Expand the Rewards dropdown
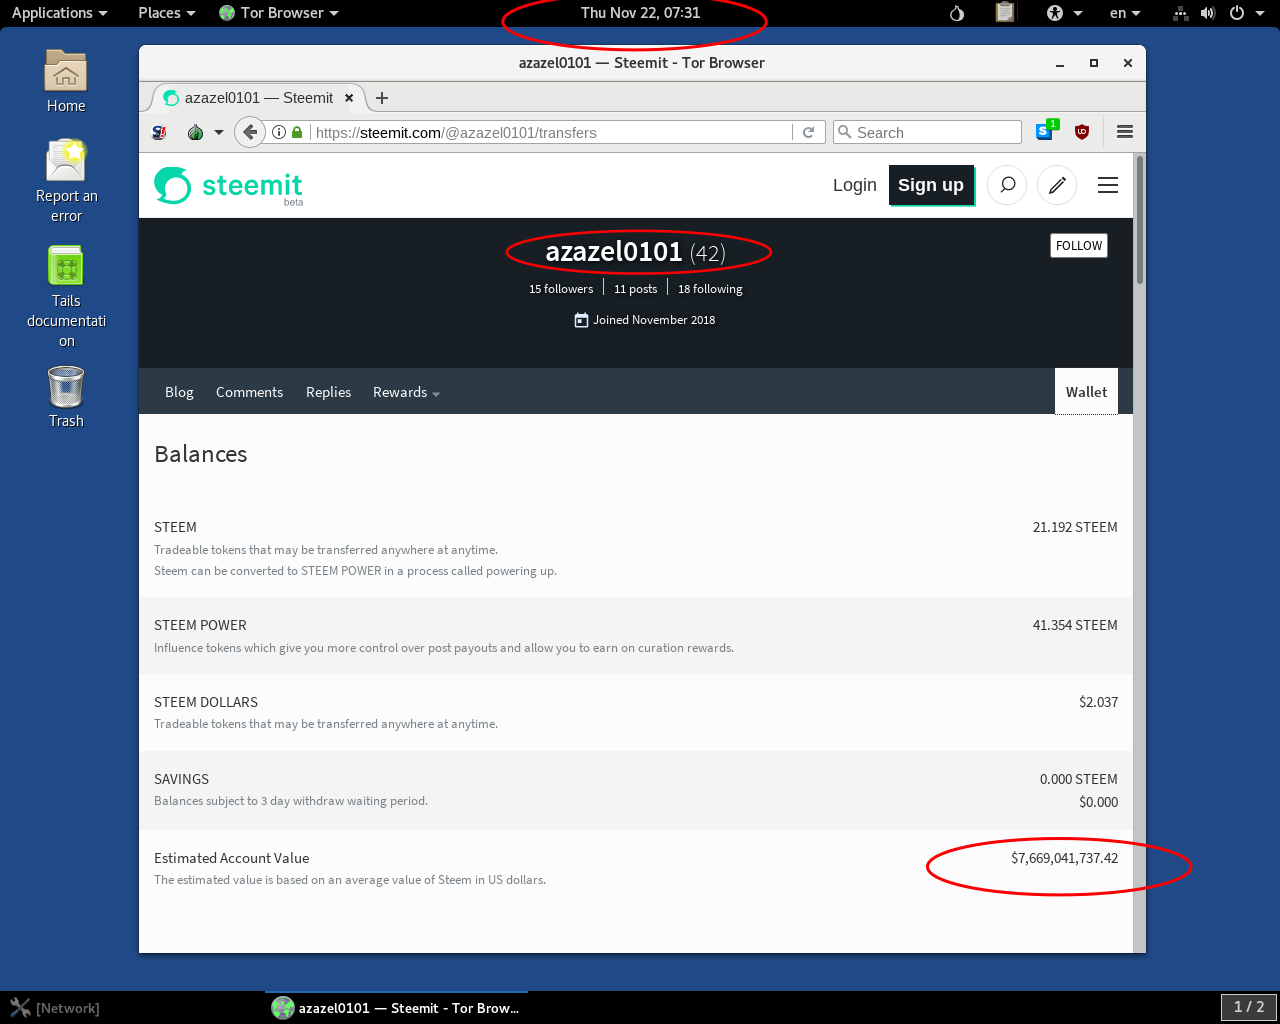 click(x=406, y=392)
